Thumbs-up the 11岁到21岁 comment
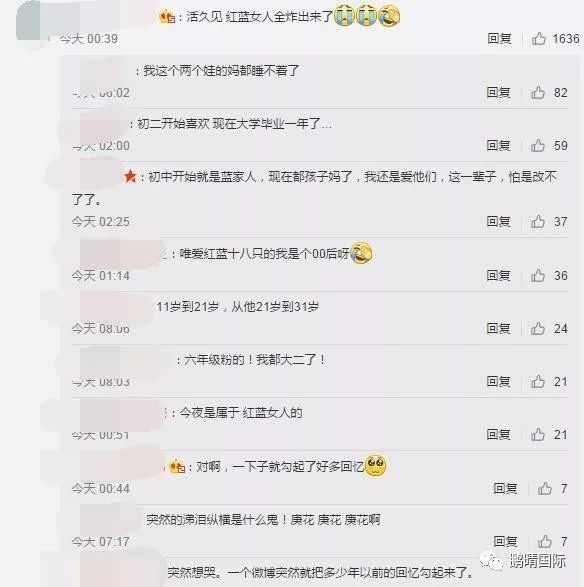 538,329
